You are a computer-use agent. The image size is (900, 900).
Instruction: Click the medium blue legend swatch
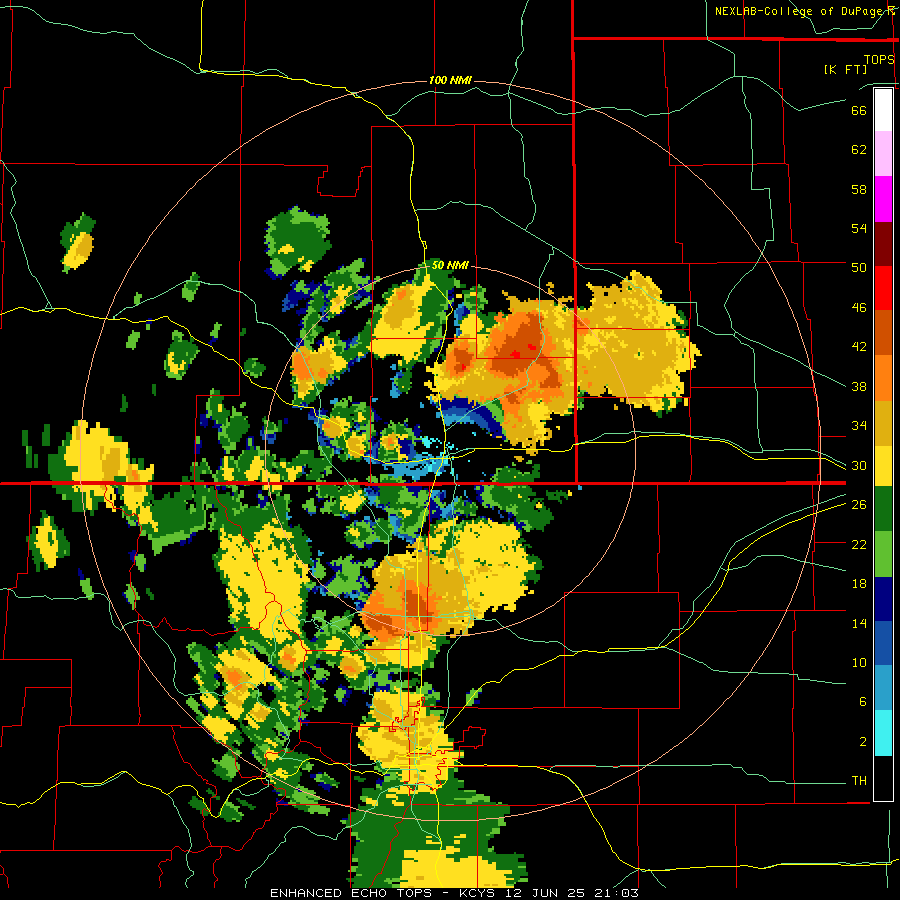[883, 644]
